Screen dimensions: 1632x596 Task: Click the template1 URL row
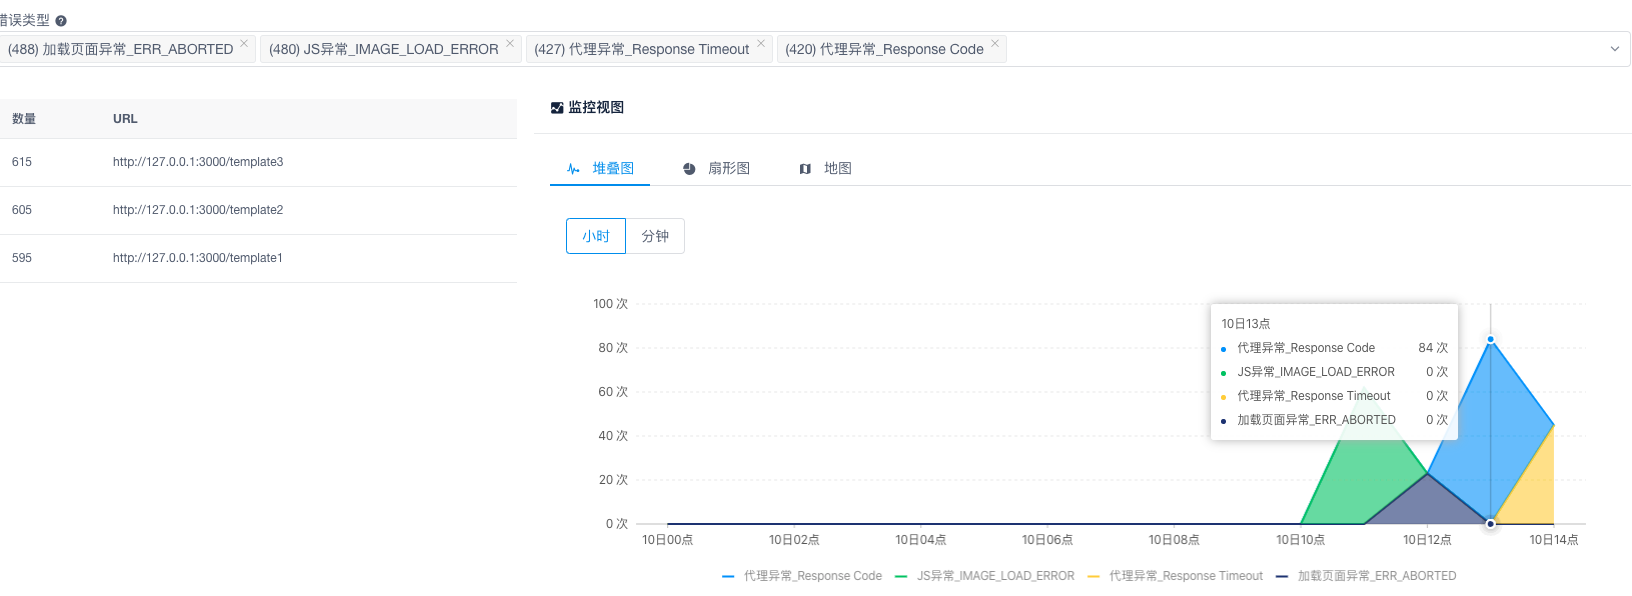tap(258, 258)
